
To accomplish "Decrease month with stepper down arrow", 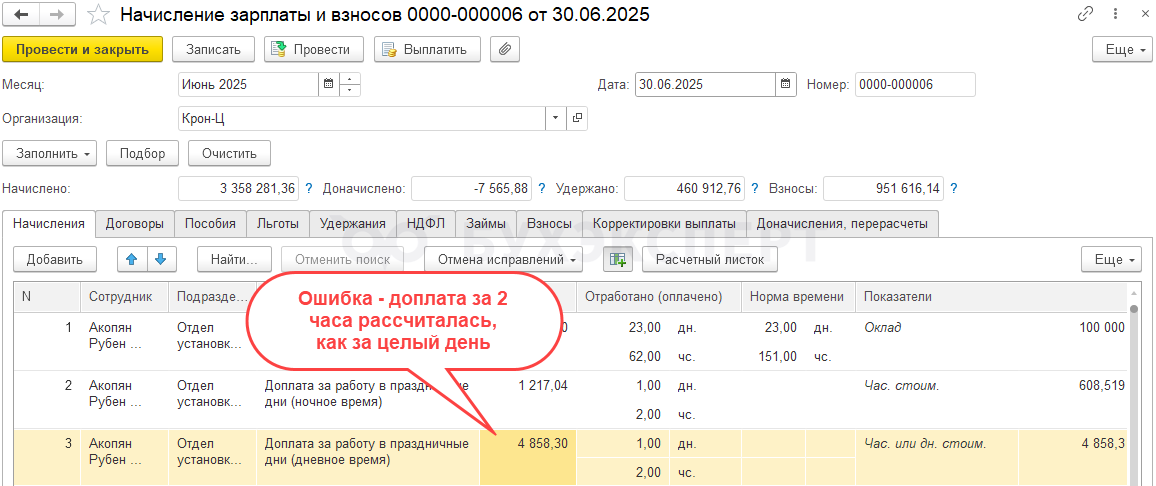I will tap(350, 91).
